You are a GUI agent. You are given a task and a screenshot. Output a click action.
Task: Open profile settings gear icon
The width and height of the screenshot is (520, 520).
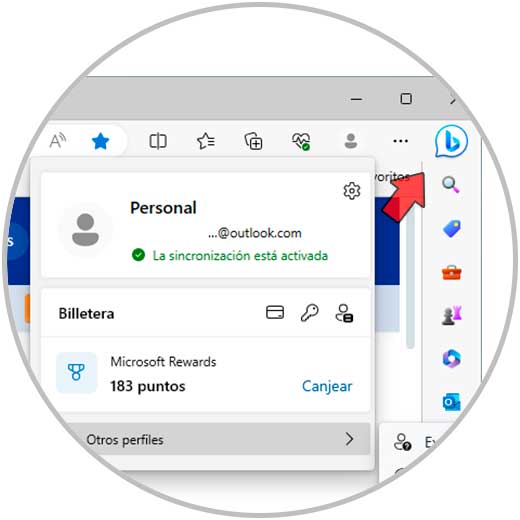click(x=352, y=191)
